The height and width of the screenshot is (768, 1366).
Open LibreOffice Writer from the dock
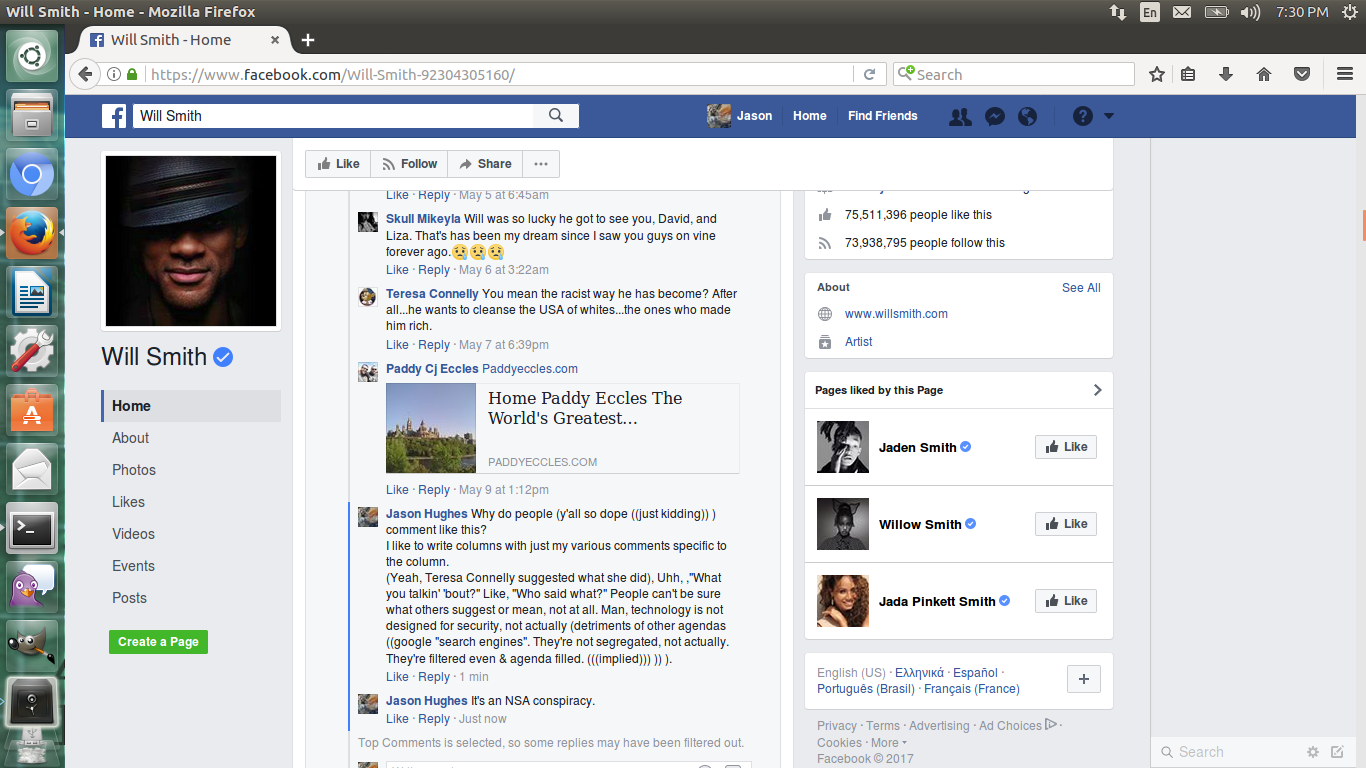[x=32, y=294]
